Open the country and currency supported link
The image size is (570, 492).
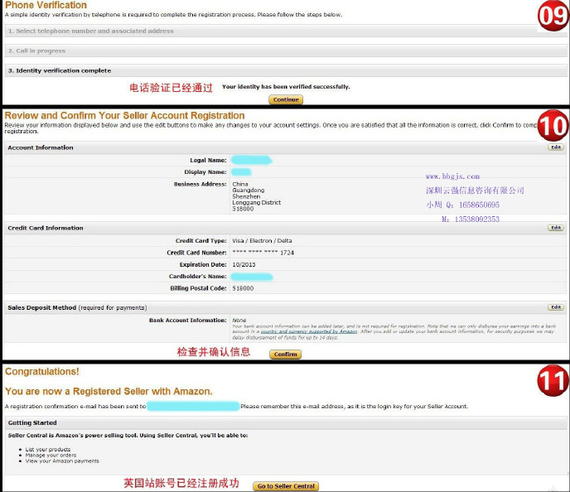[309, 331]
